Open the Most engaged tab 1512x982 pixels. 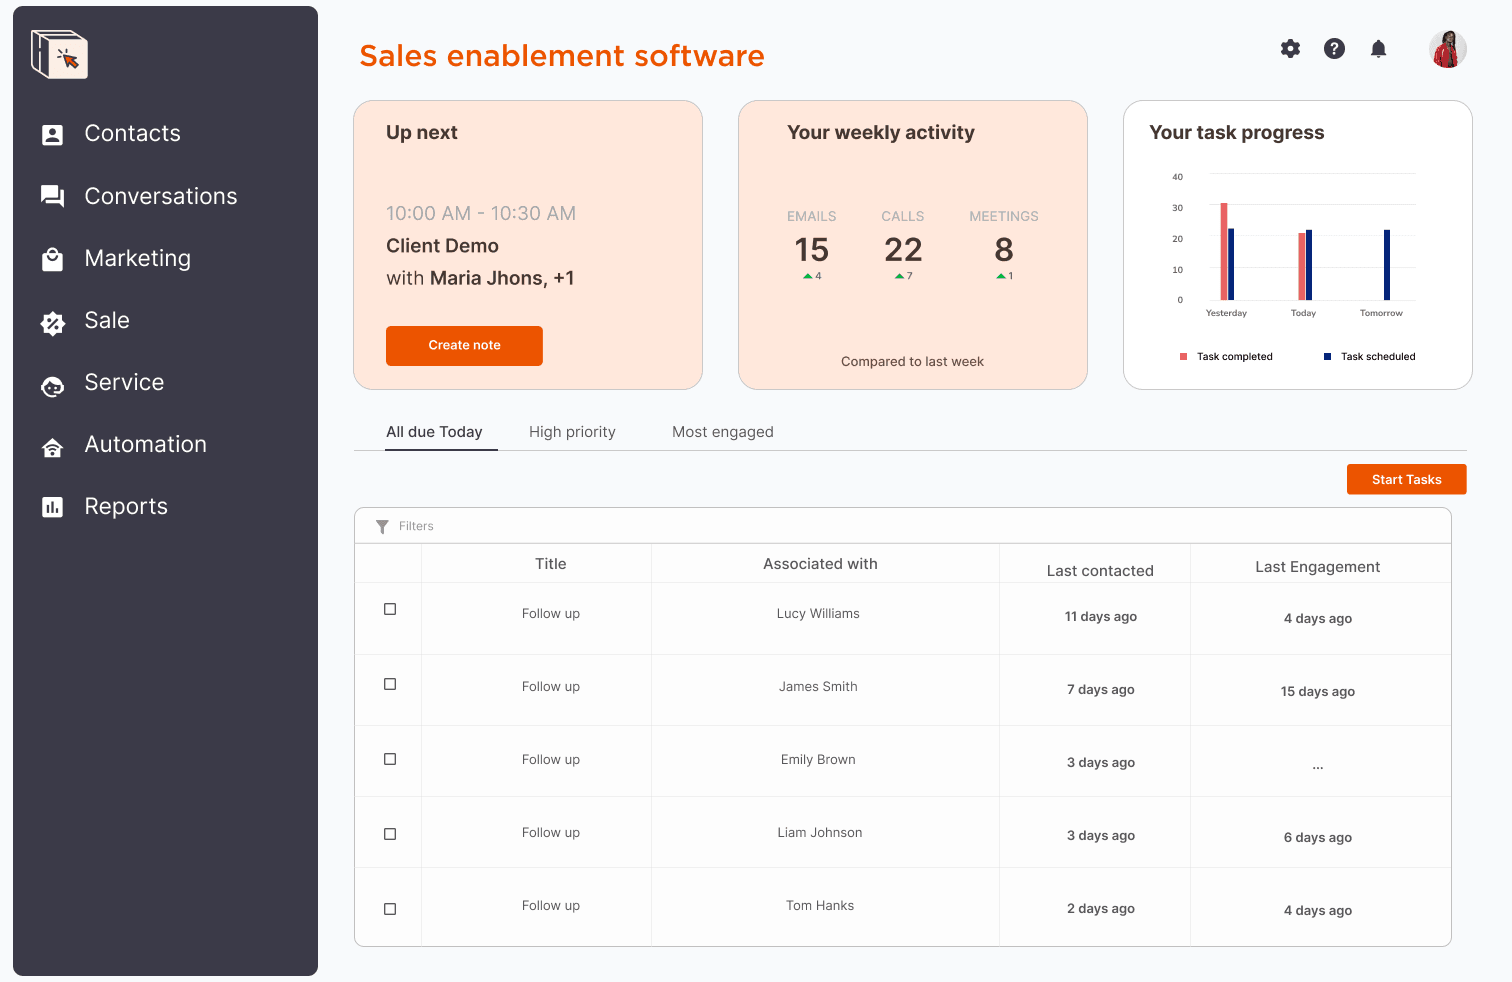722,431
